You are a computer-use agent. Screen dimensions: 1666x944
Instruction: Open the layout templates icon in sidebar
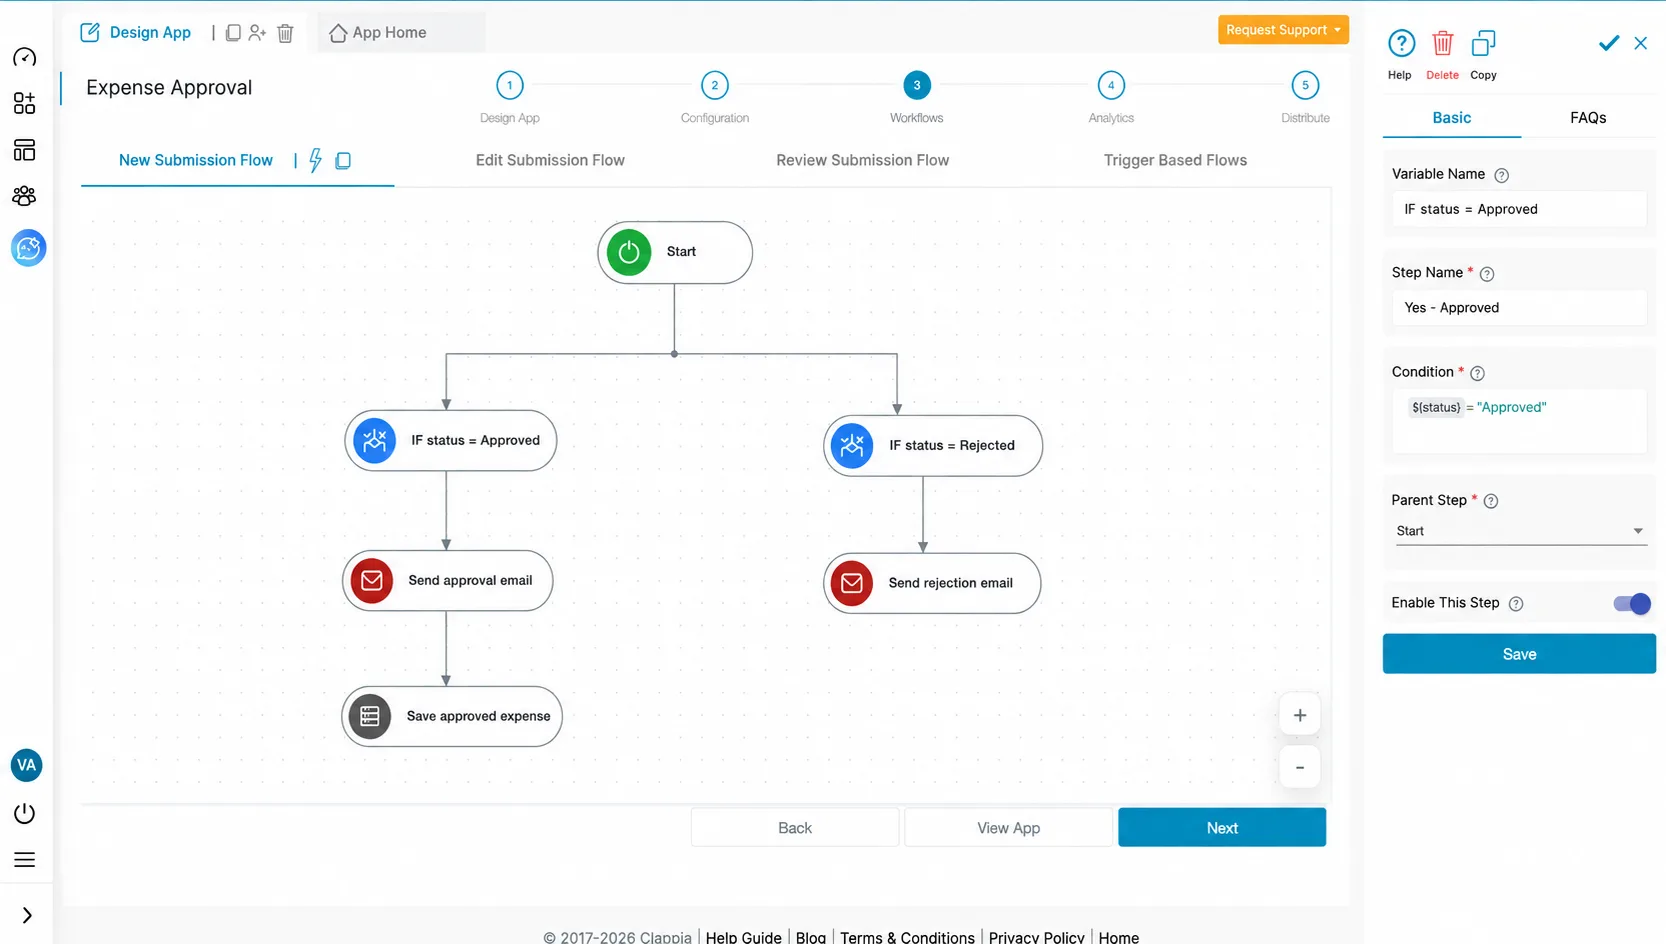(25, 150)
